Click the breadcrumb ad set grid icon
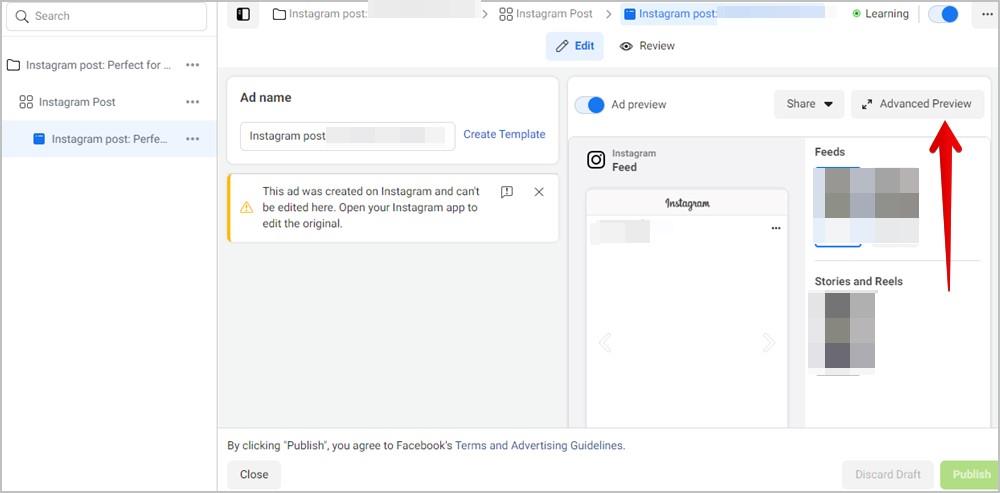This screenshot has width=1000, height=493. pos(506,14)
